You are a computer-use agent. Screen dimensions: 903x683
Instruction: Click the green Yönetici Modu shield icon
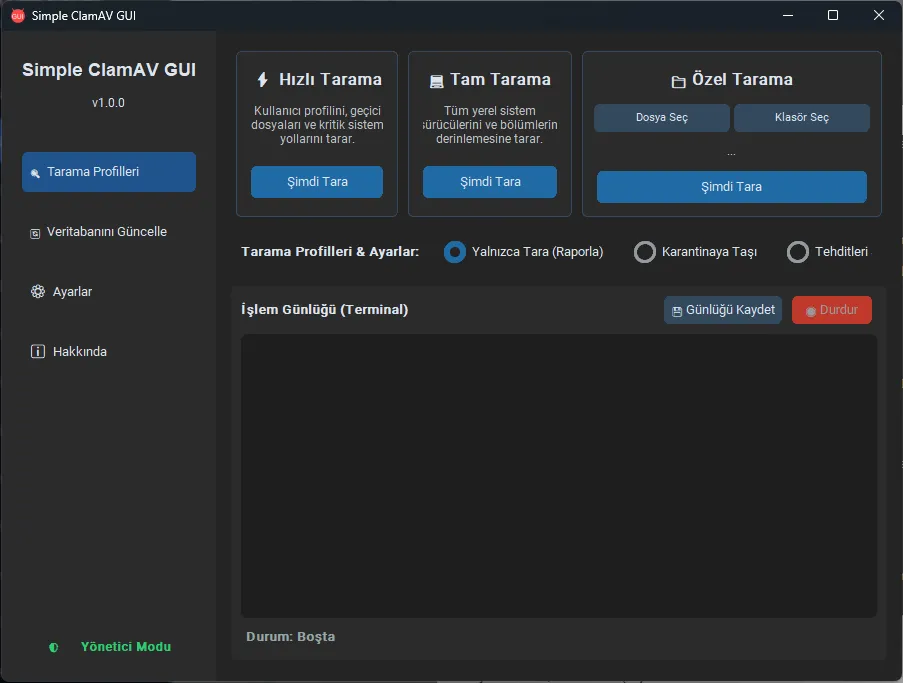[54, 647]
